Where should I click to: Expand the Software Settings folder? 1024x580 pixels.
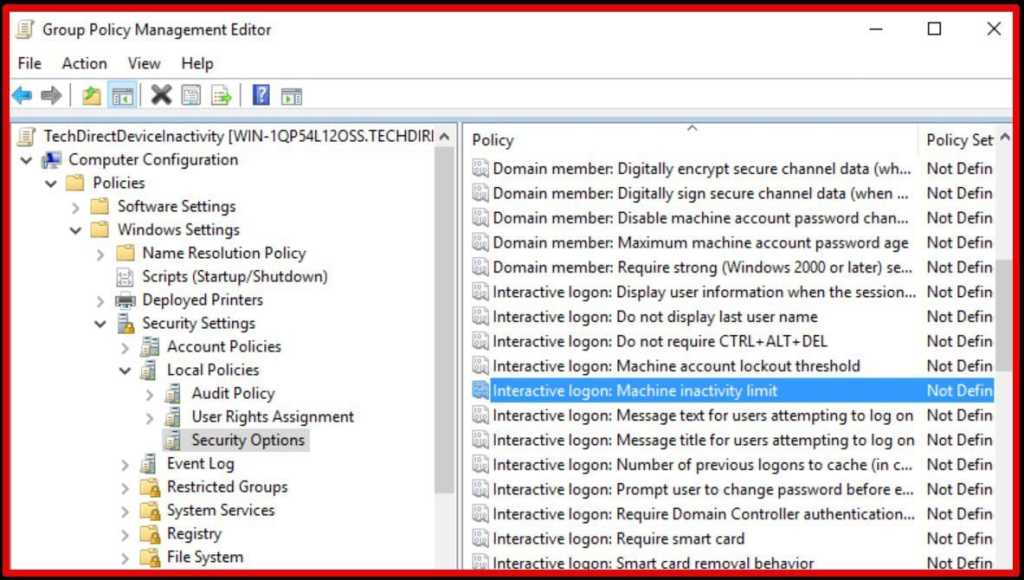coord(76,207)
